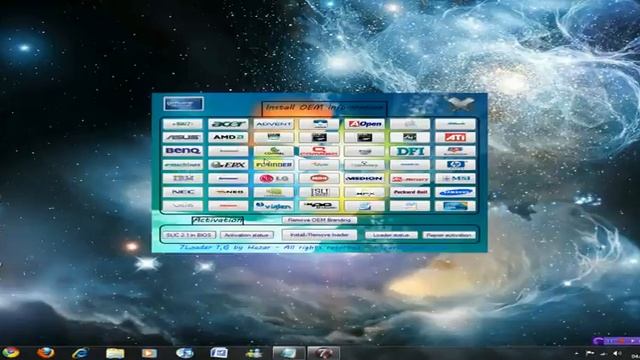Launch Firefox from the taskbar
This screenshot has width=640, height=360.
(x=46, y=352)
